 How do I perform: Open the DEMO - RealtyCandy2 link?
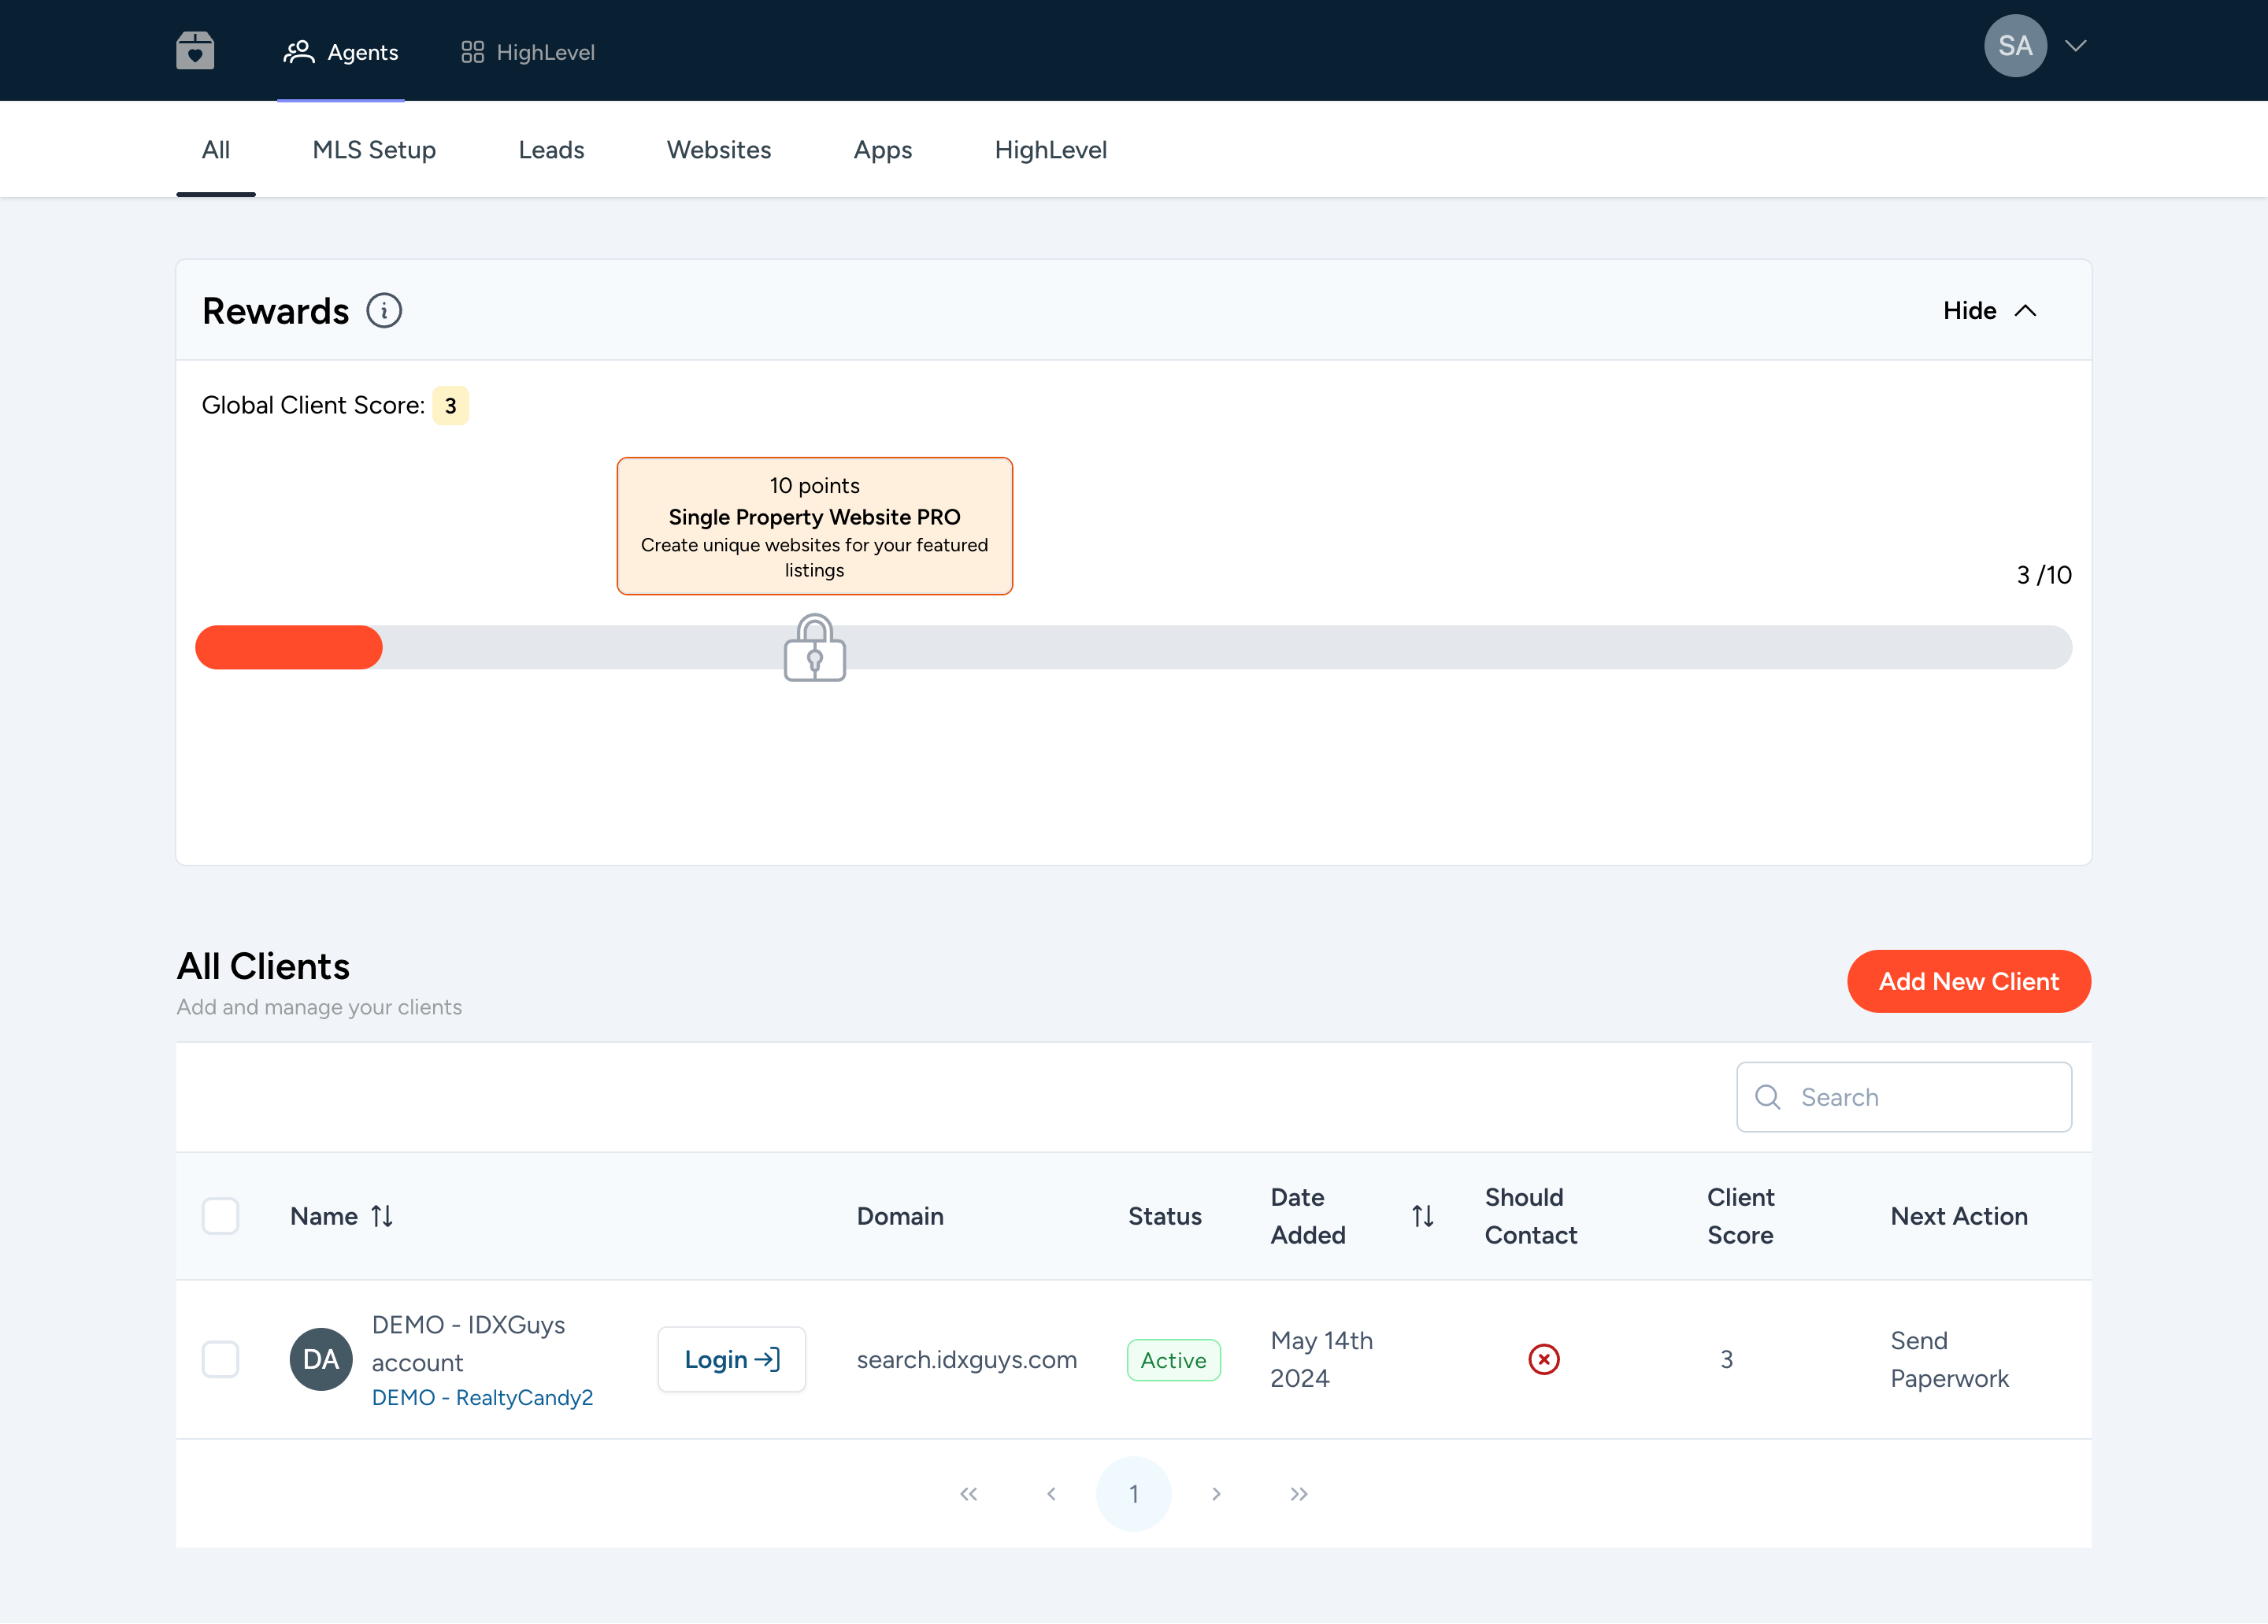[482, 1397]
